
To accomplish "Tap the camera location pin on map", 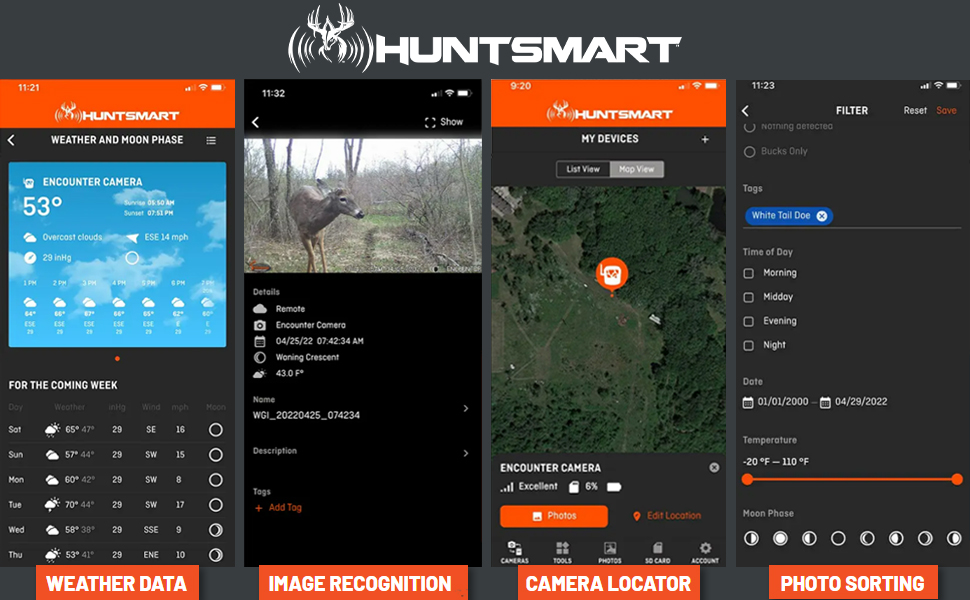I will coord(612,275).
